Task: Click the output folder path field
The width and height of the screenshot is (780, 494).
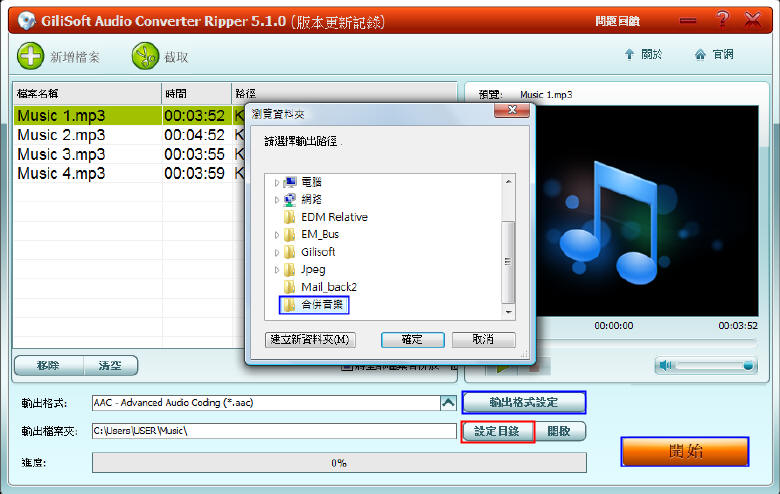Action: 273,431
